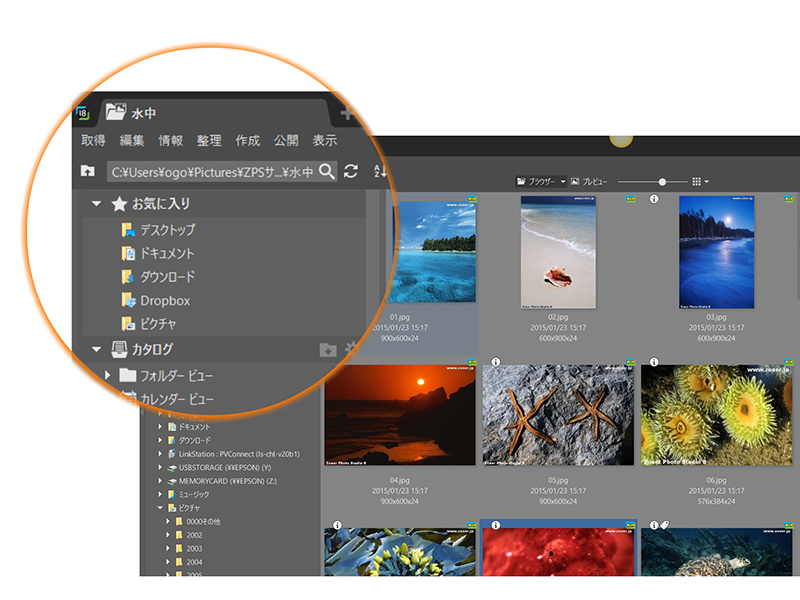Click the MEMORYCARD drive icon

(x=172, y=481)
